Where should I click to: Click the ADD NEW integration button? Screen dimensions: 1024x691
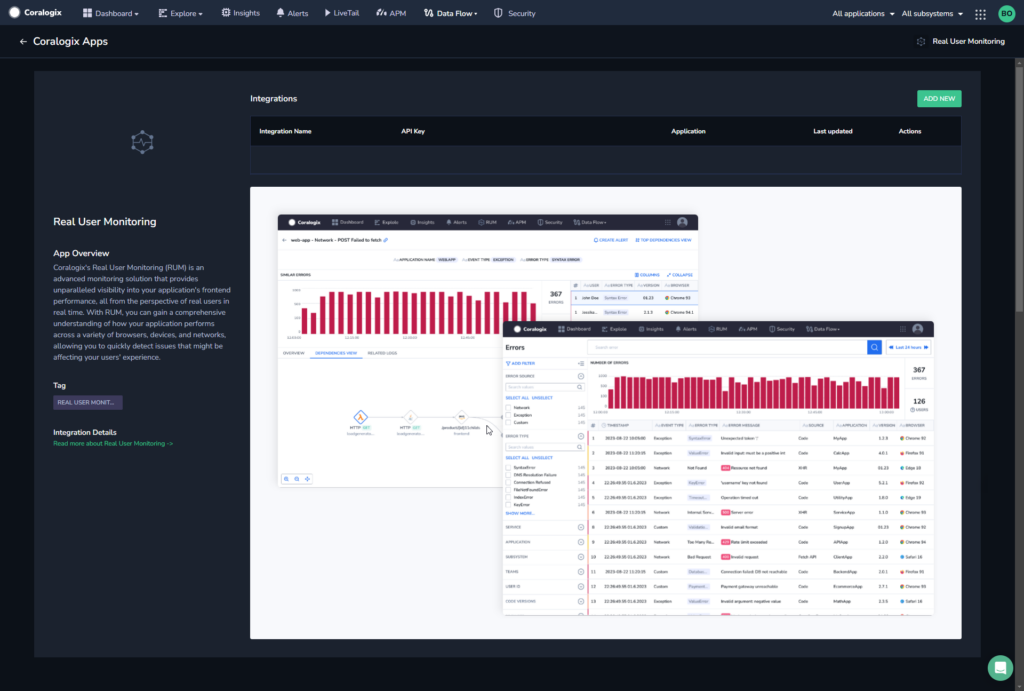click(x=938, y=99)
